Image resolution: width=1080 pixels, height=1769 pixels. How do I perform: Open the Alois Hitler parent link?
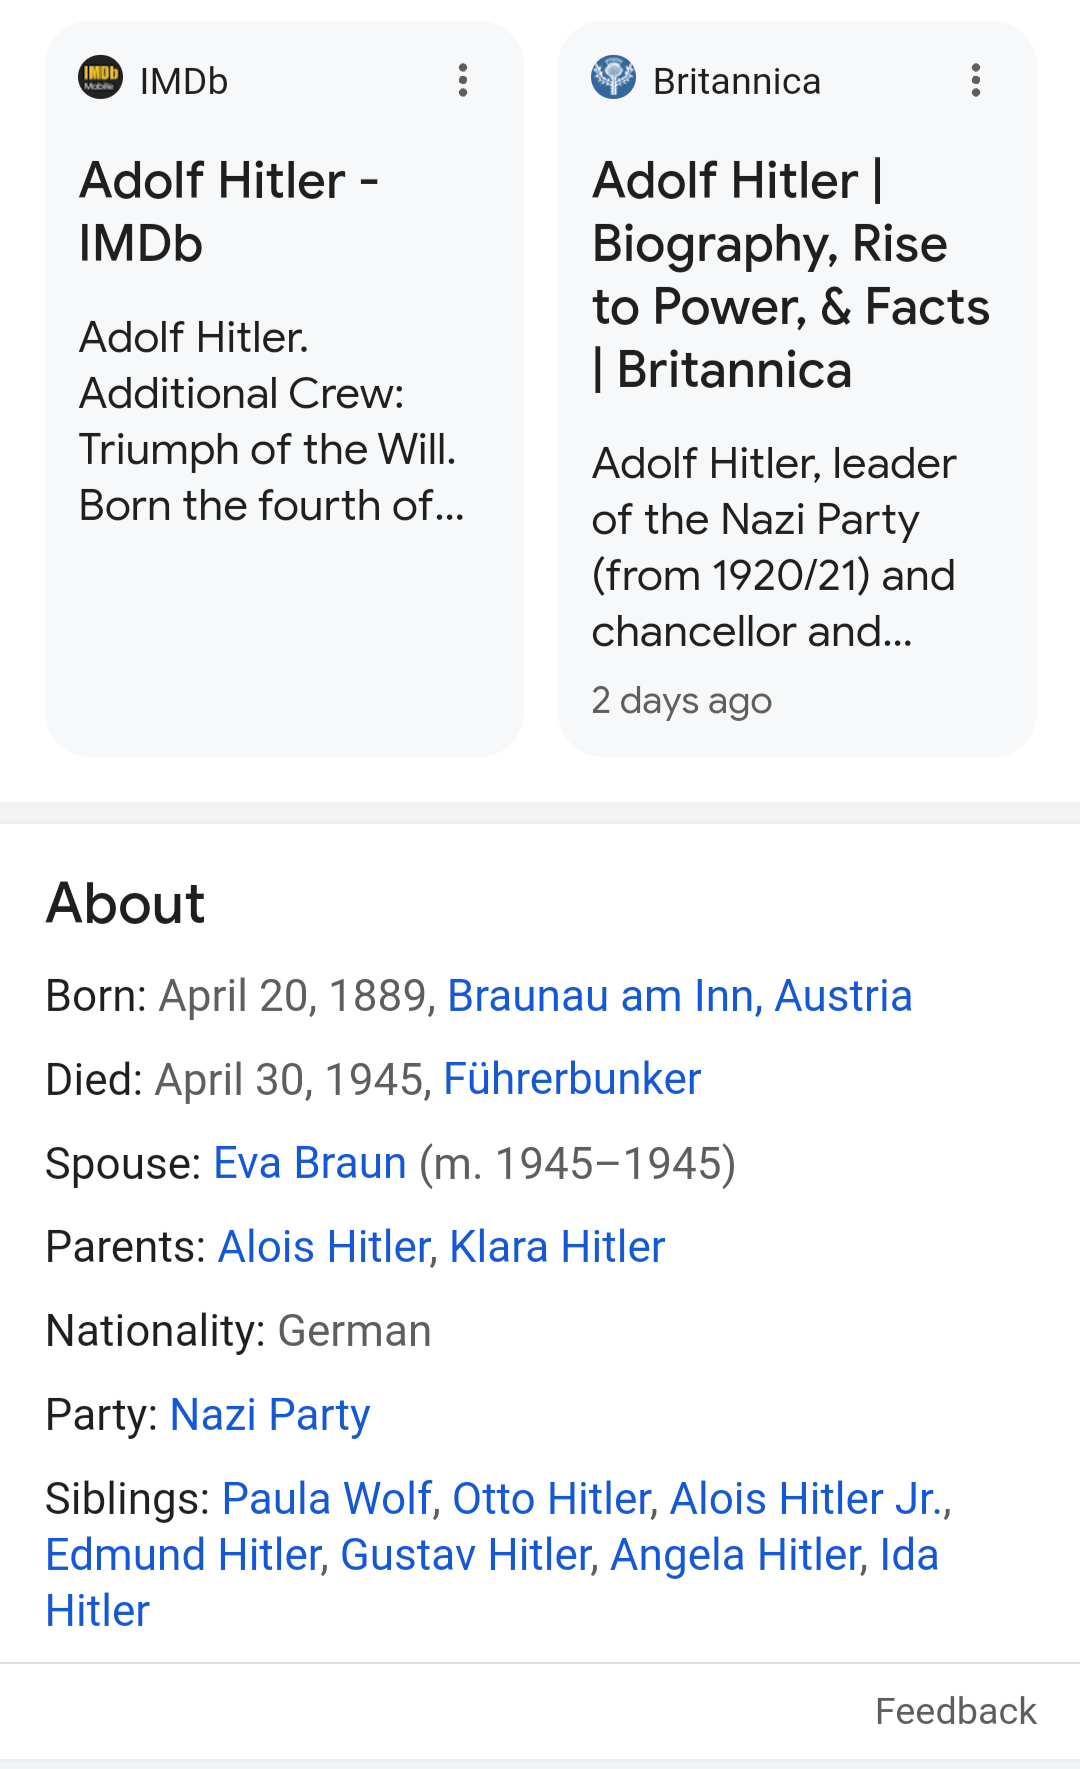324,1247
